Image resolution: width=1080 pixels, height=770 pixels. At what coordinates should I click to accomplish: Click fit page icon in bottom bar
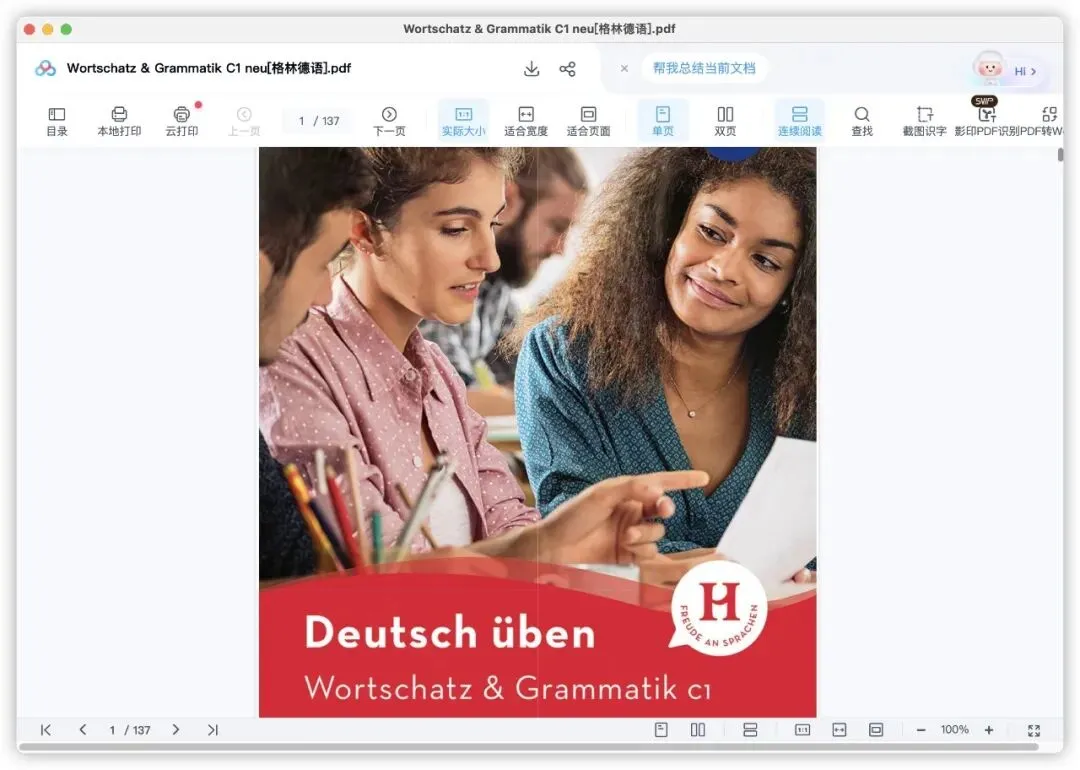point(875,729)
